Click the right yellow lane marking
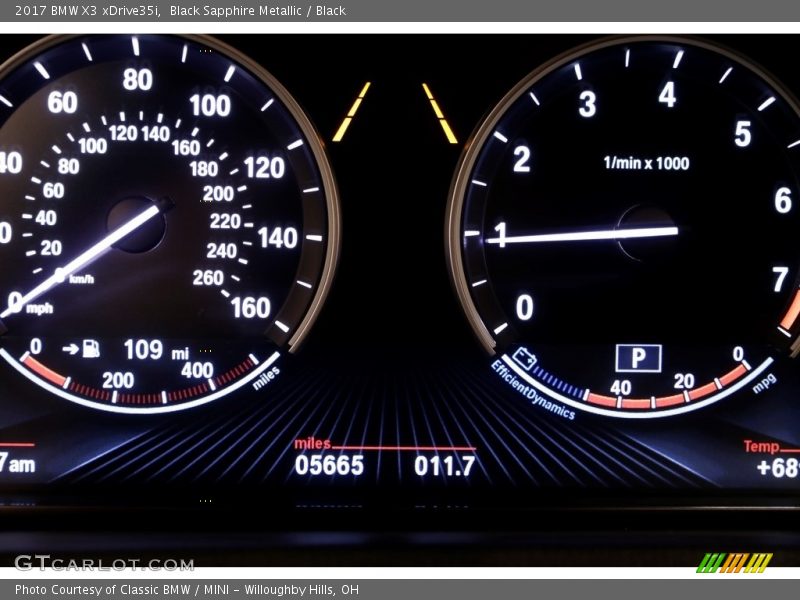 click(440, 113)
